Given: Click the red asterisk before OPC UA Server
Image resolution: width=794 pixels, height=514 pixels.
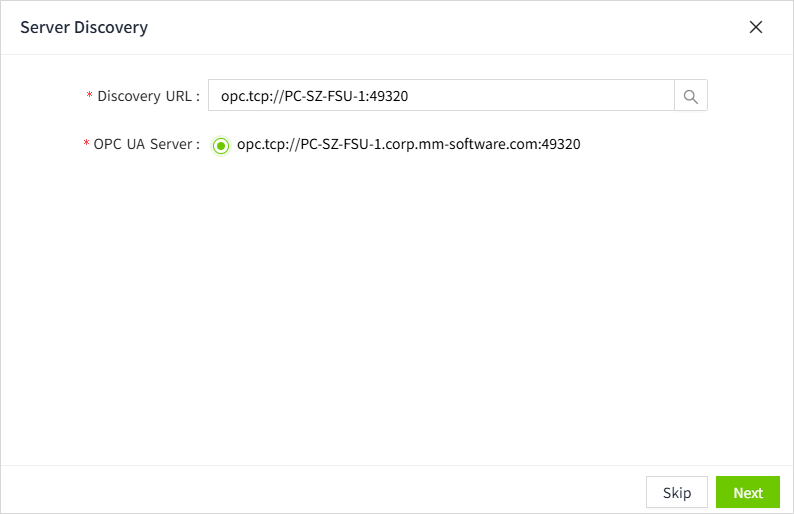Looking at the screenshot, I should pyautogui.click(x=86, y=145).
